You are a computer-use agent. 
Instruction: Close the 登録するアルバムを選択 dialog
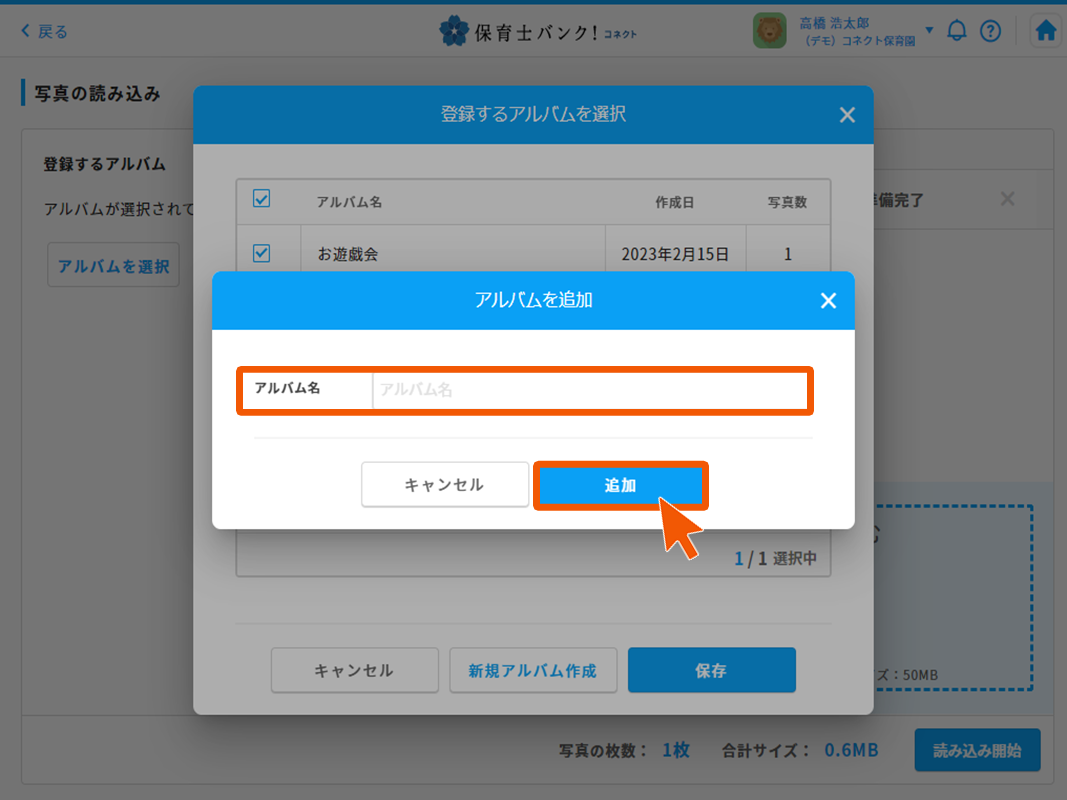pos(847,115)
